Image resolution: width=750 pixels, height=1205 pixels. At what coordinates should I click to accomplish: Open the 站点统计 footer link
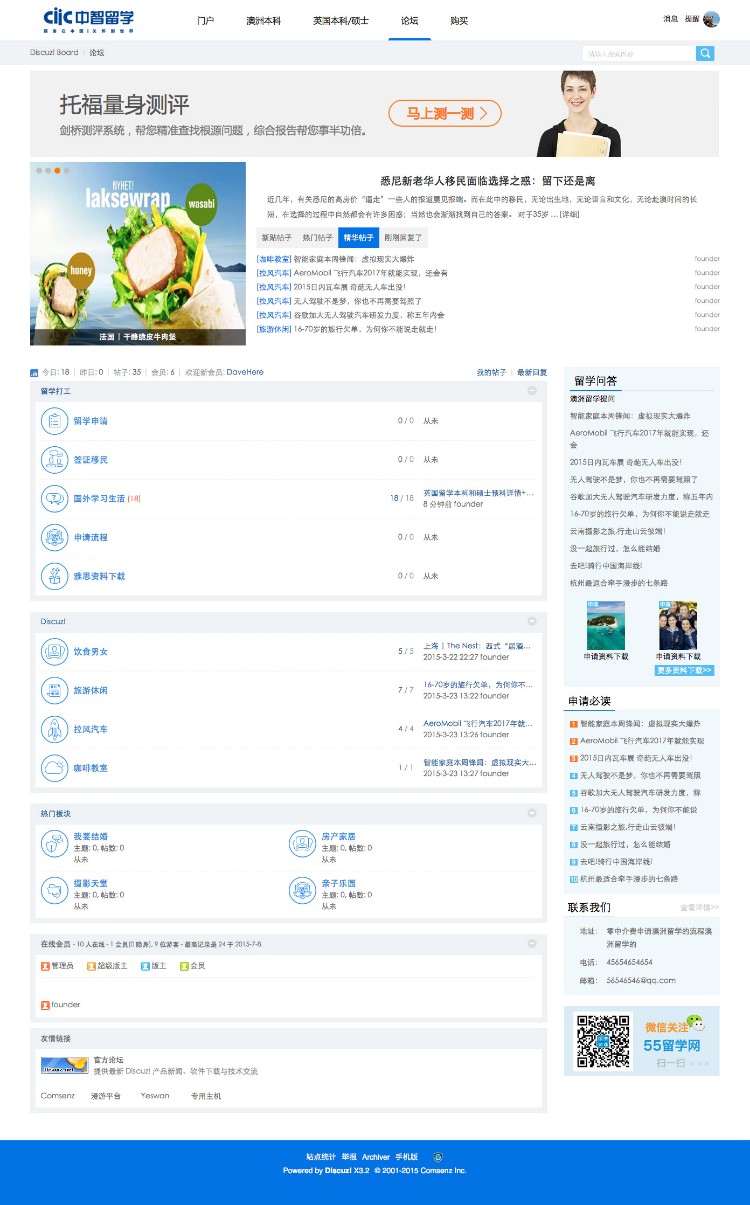pos(321,1156)
